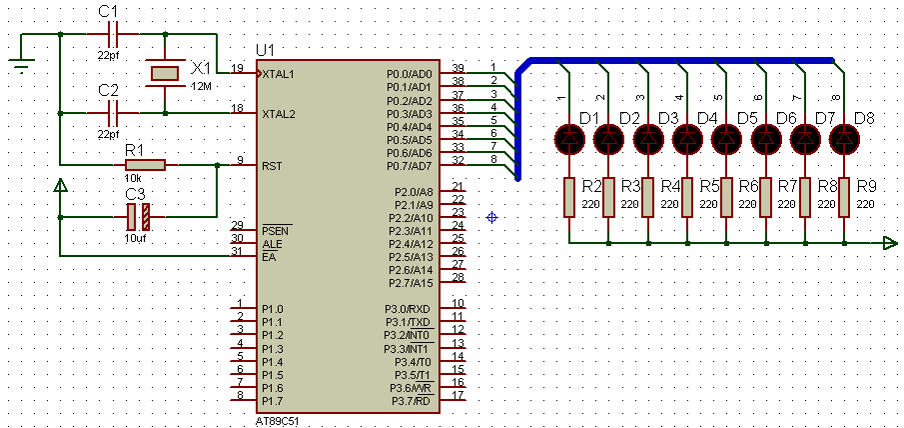The image size is (904, 428).
Task: Click the 12M crystal value
Action: 201,86
